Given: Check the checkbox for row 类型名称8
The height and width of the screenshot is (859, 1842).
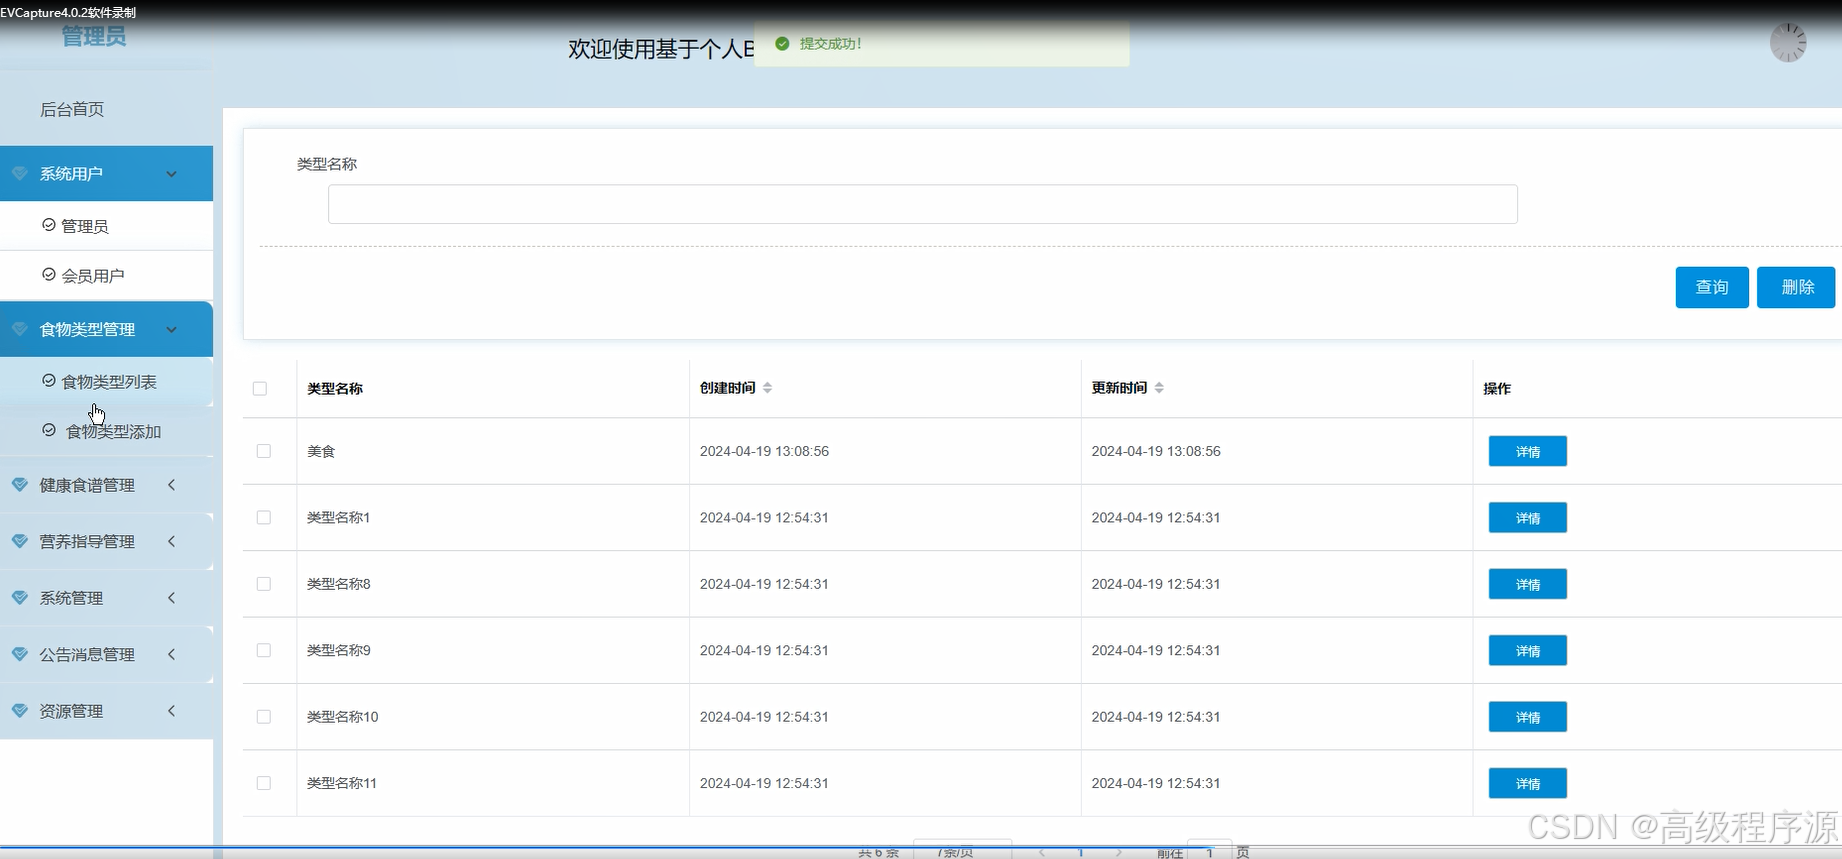Looking at the screenshot, I should click(x=264, y=584).
